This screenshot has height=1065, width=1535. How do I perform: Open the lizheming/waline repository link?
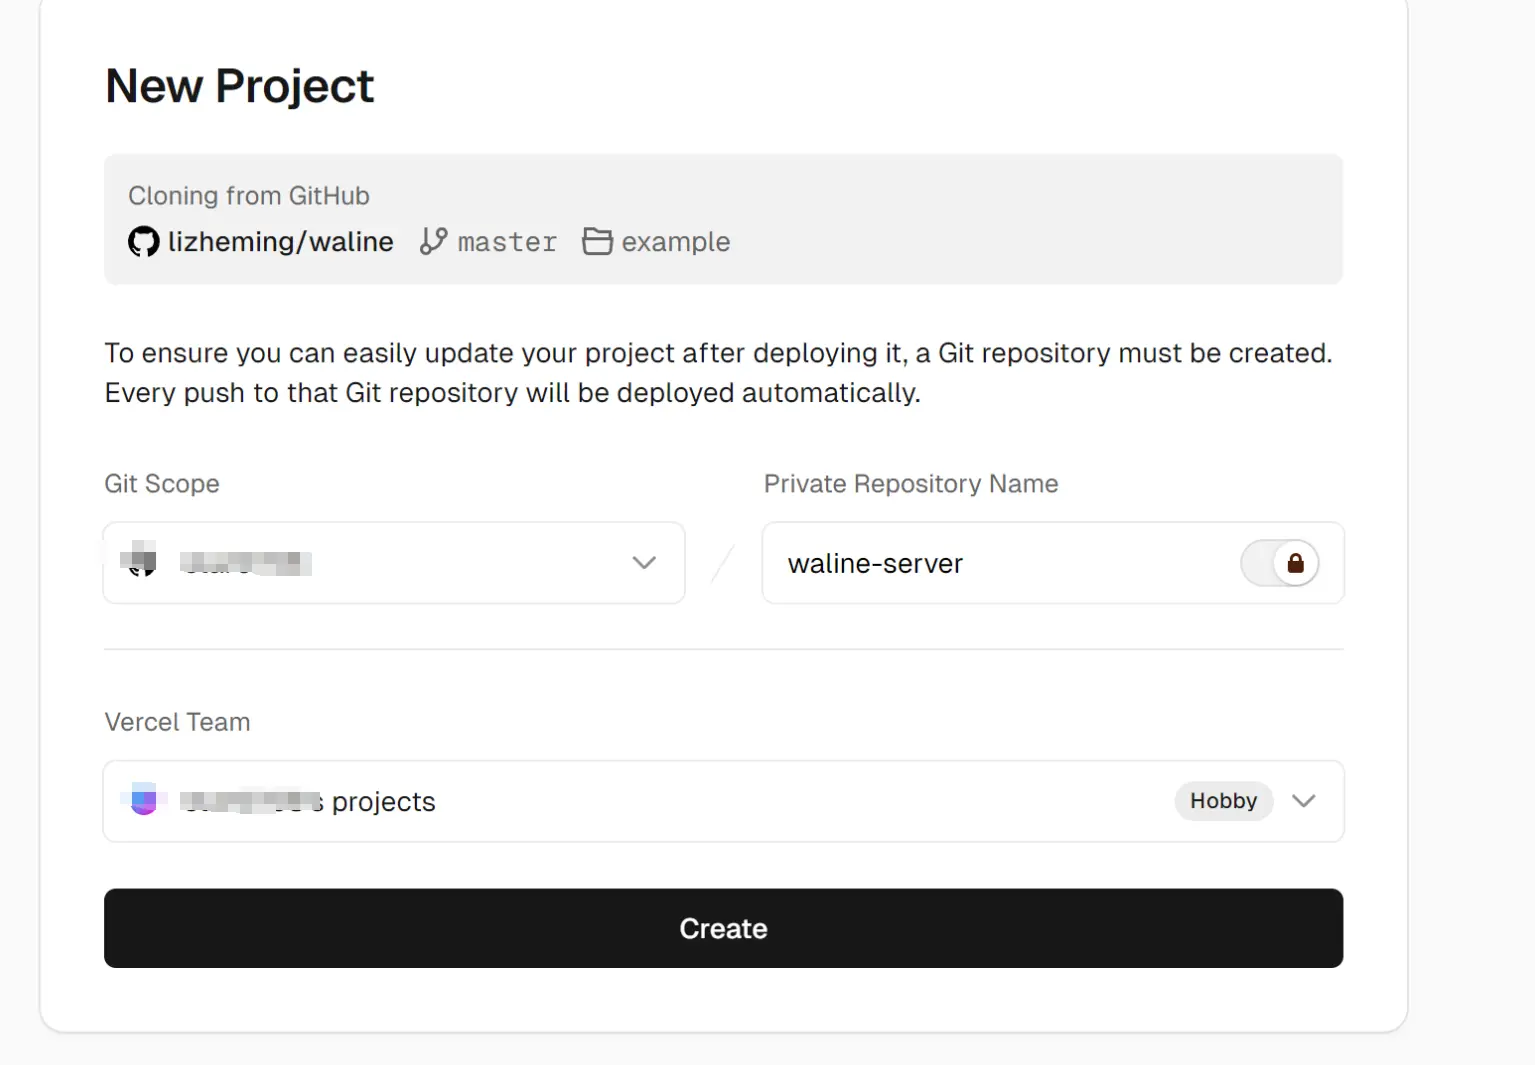[280, 242]
